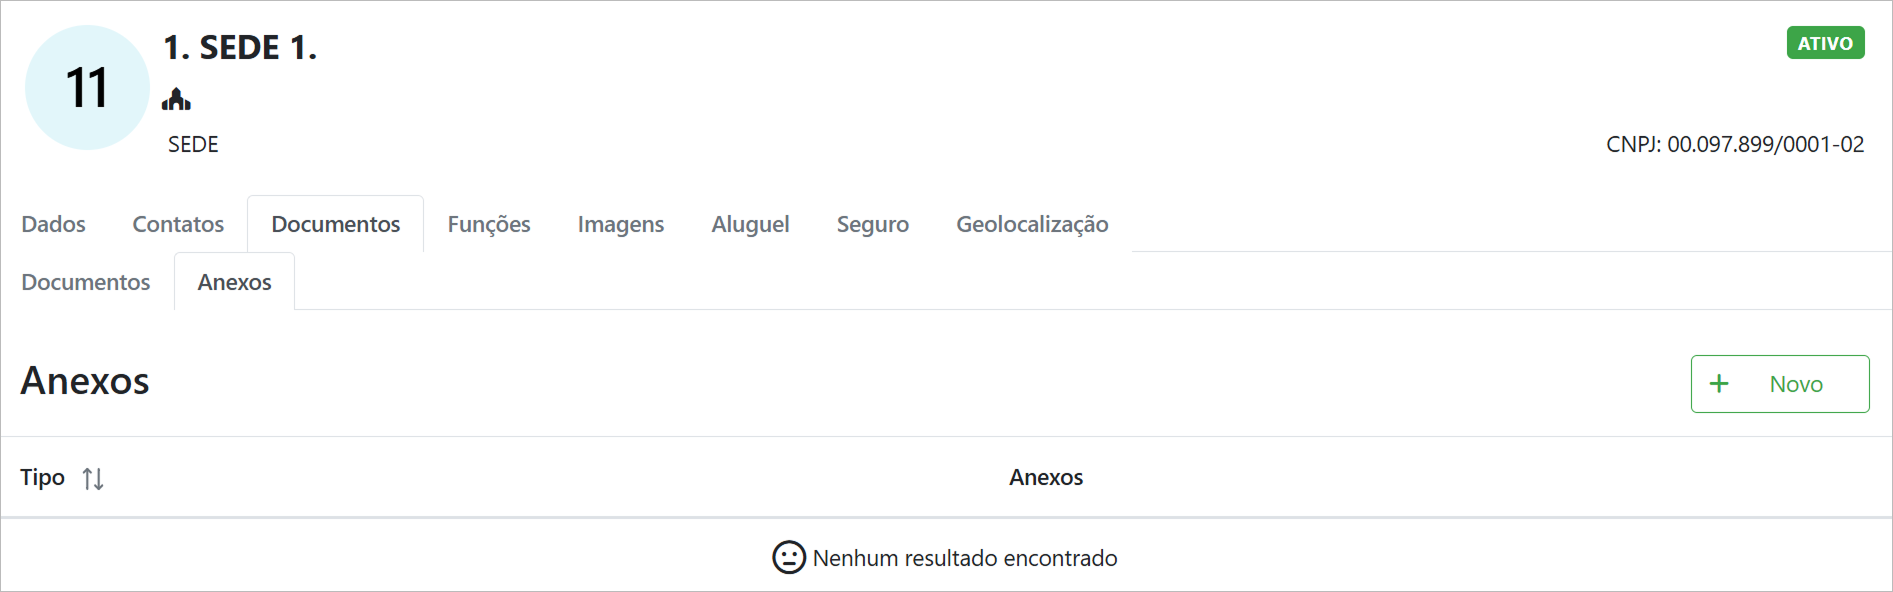Open the Geolocalização tab

pos(1032,224)
